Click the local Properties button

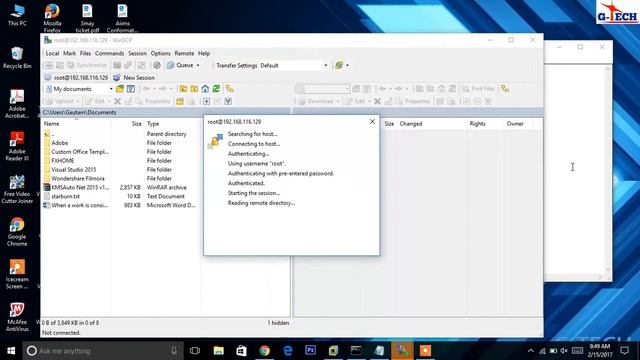(153, 101)
